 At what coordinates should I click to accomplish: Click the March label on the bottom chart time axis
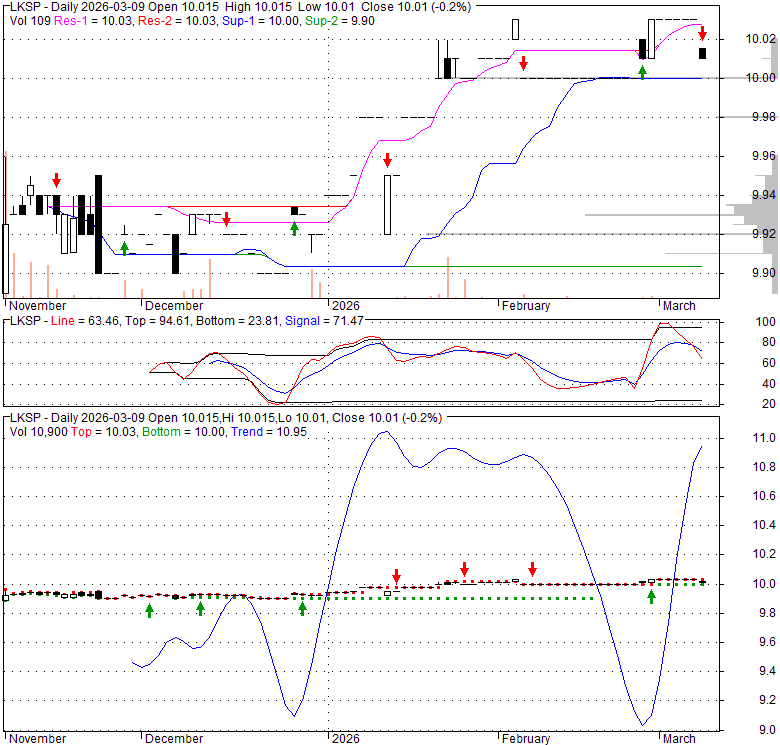point(679,739)
